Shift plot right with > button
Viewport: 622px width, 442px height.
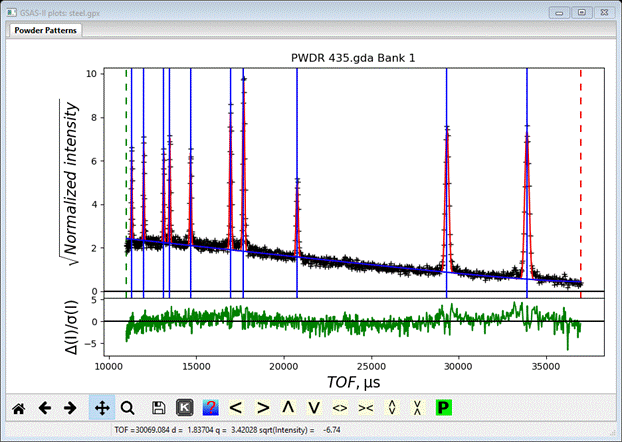coord(263,408)
